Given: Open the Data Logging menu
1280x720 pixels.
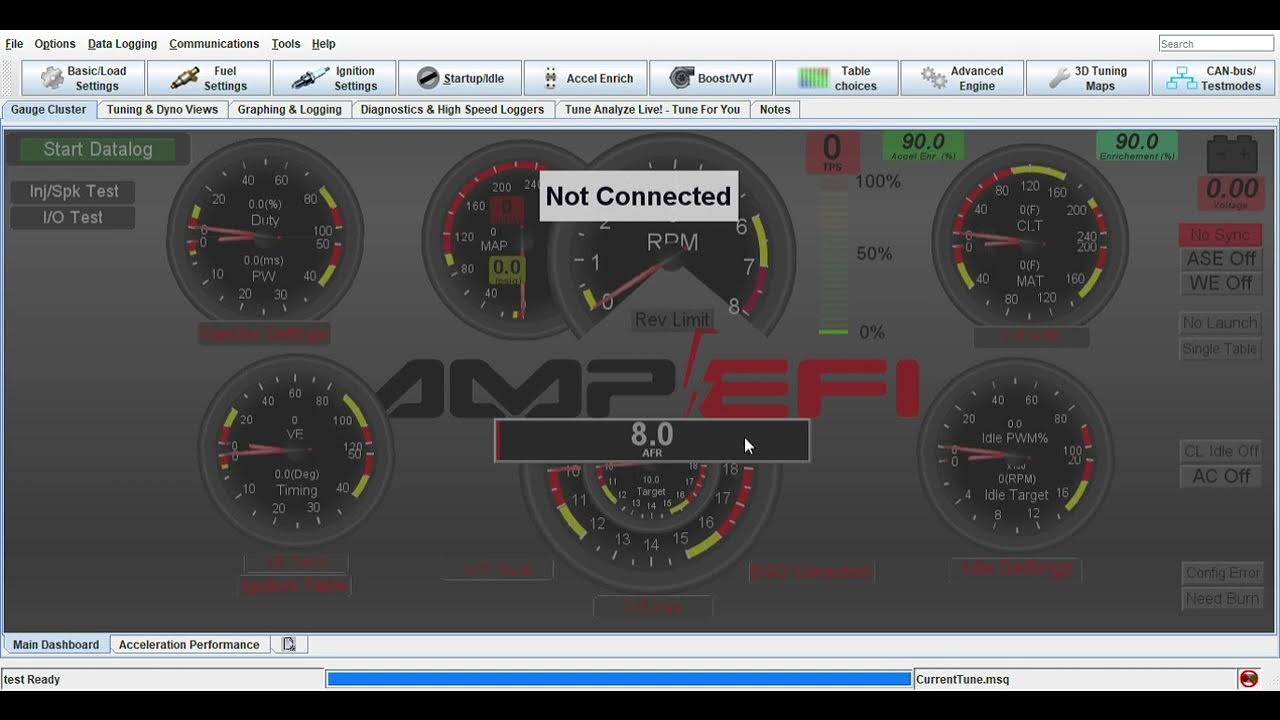Looking at the screenshot, I should [122, 44].
